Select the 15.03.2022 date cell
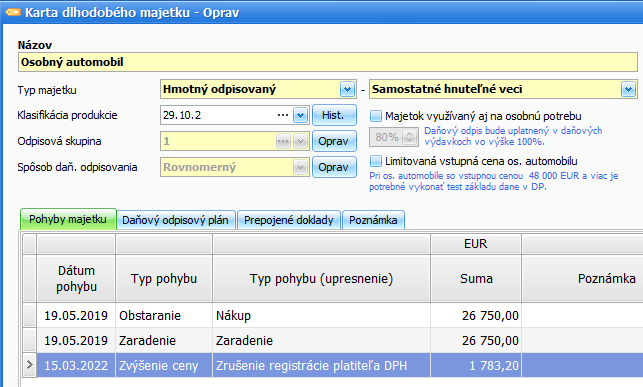 tap(76, 366)
